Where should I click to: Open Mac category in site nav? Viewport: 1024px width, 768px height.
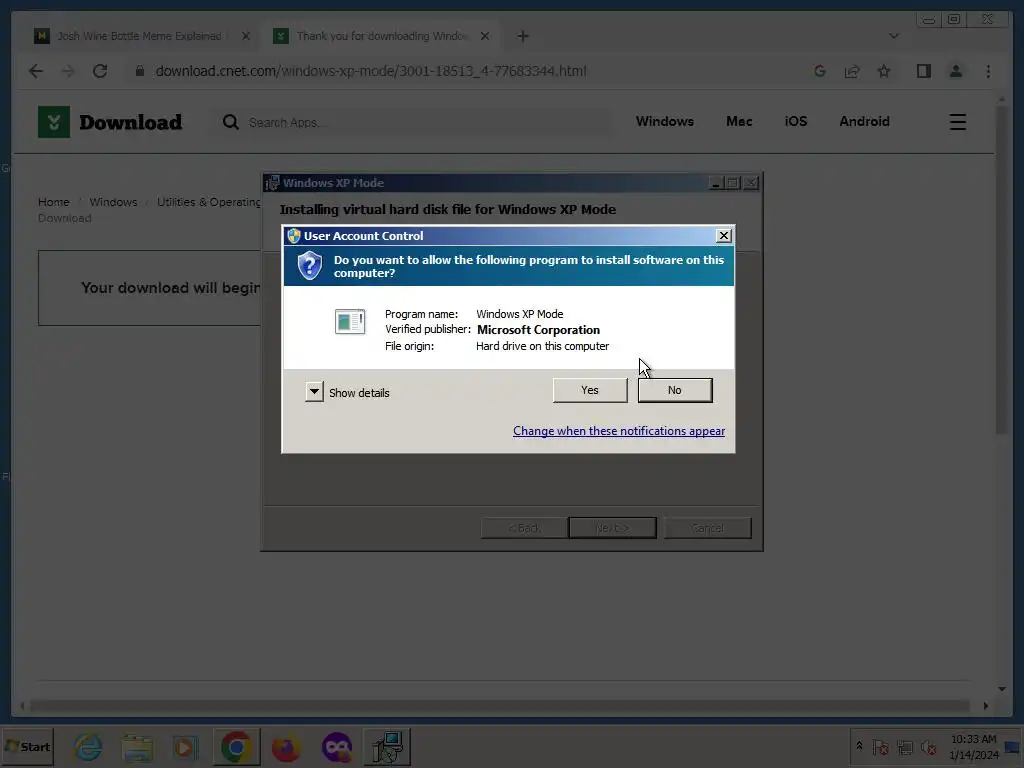point(739,121)
